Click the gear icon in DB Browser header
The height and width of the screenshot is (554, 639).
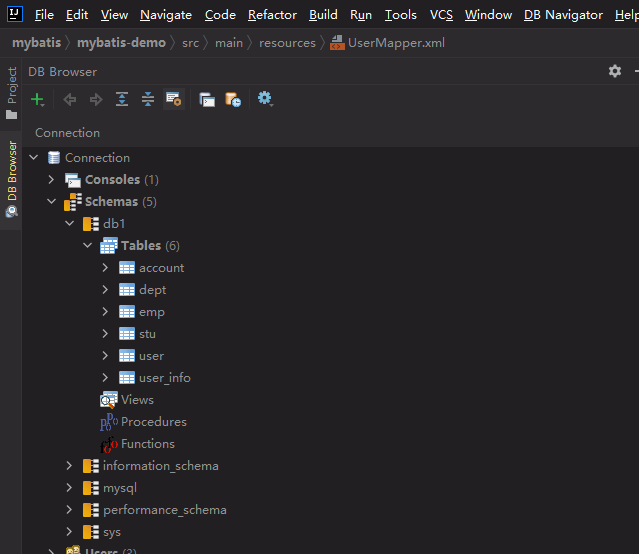point(615,71)
